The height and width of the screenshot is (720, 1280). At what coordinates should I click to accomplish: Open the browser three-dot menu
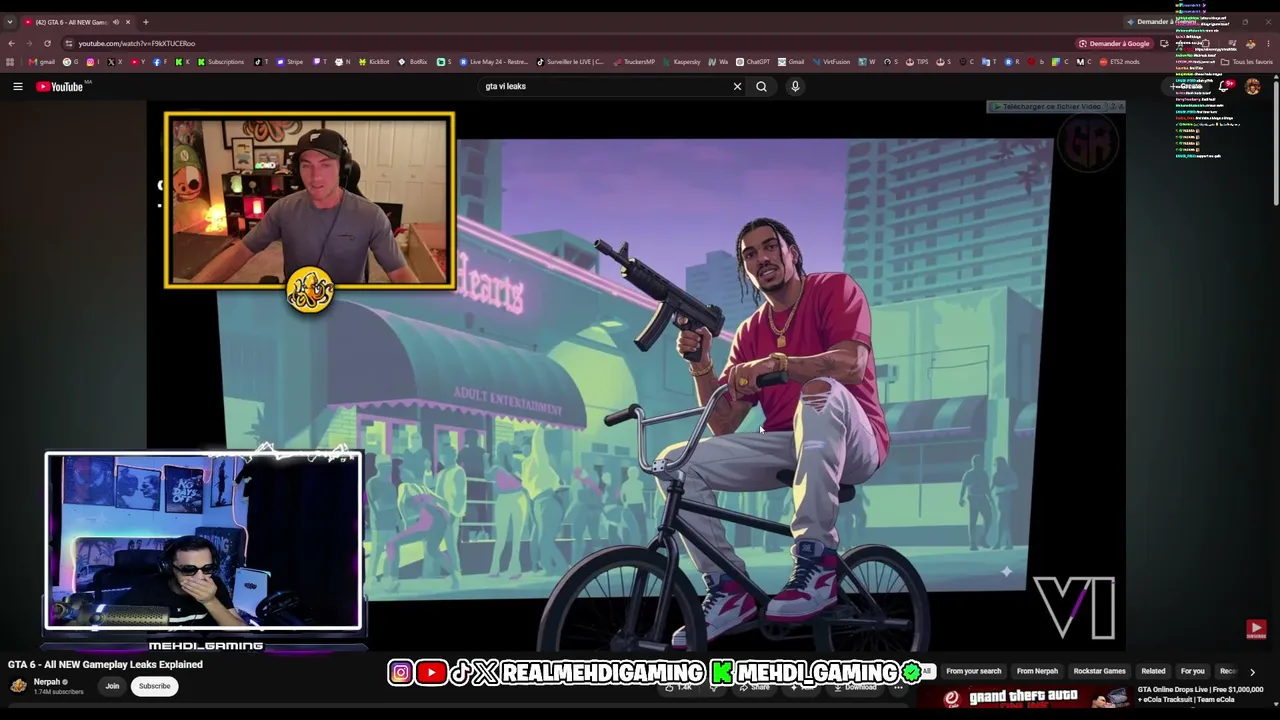(x=1267, y=44)
